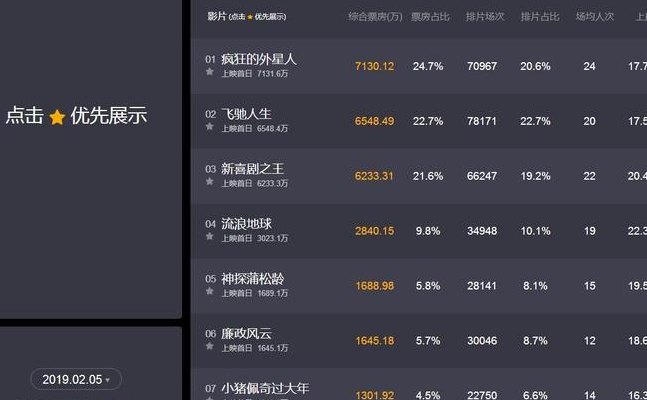Star the film 神探蒲松龄
This screenshot has width=647, height=400.
[x=210, y=291]
